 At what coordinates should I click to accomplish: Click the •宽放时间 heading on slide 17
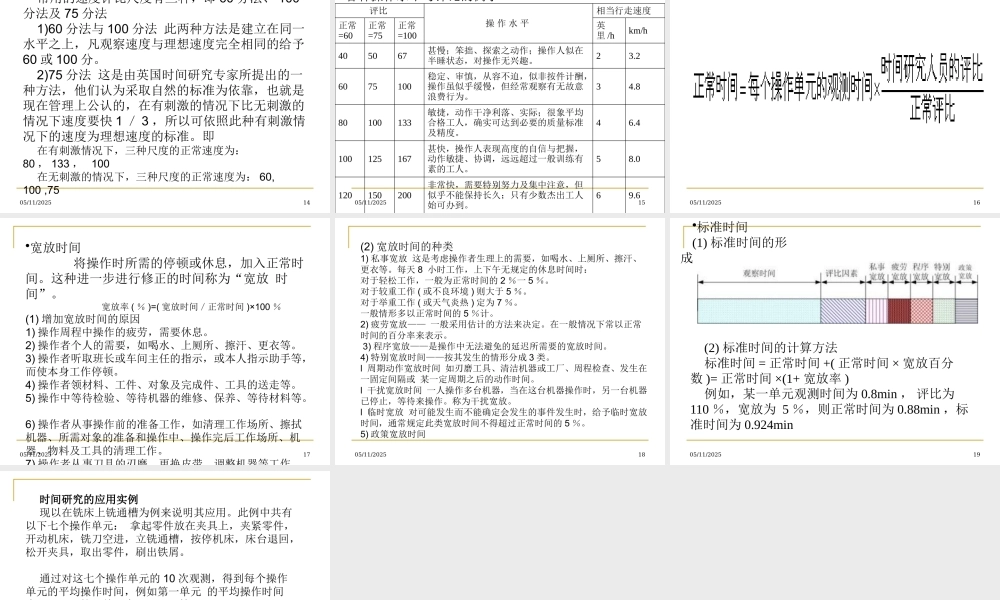(54, 247)
